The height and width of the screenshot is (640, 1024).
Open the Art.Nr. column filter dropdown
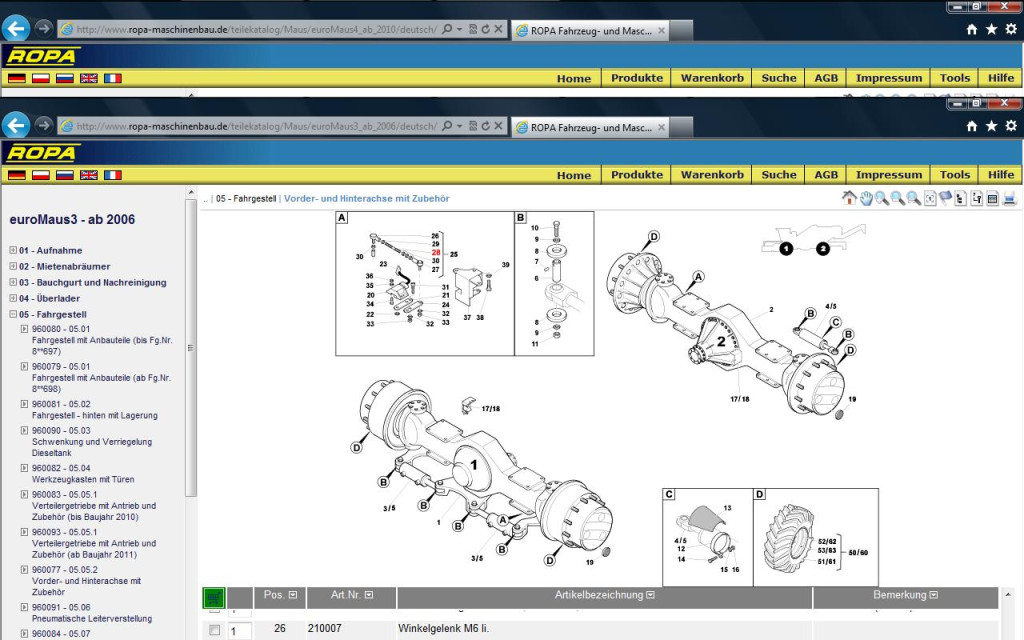[369, 595]
